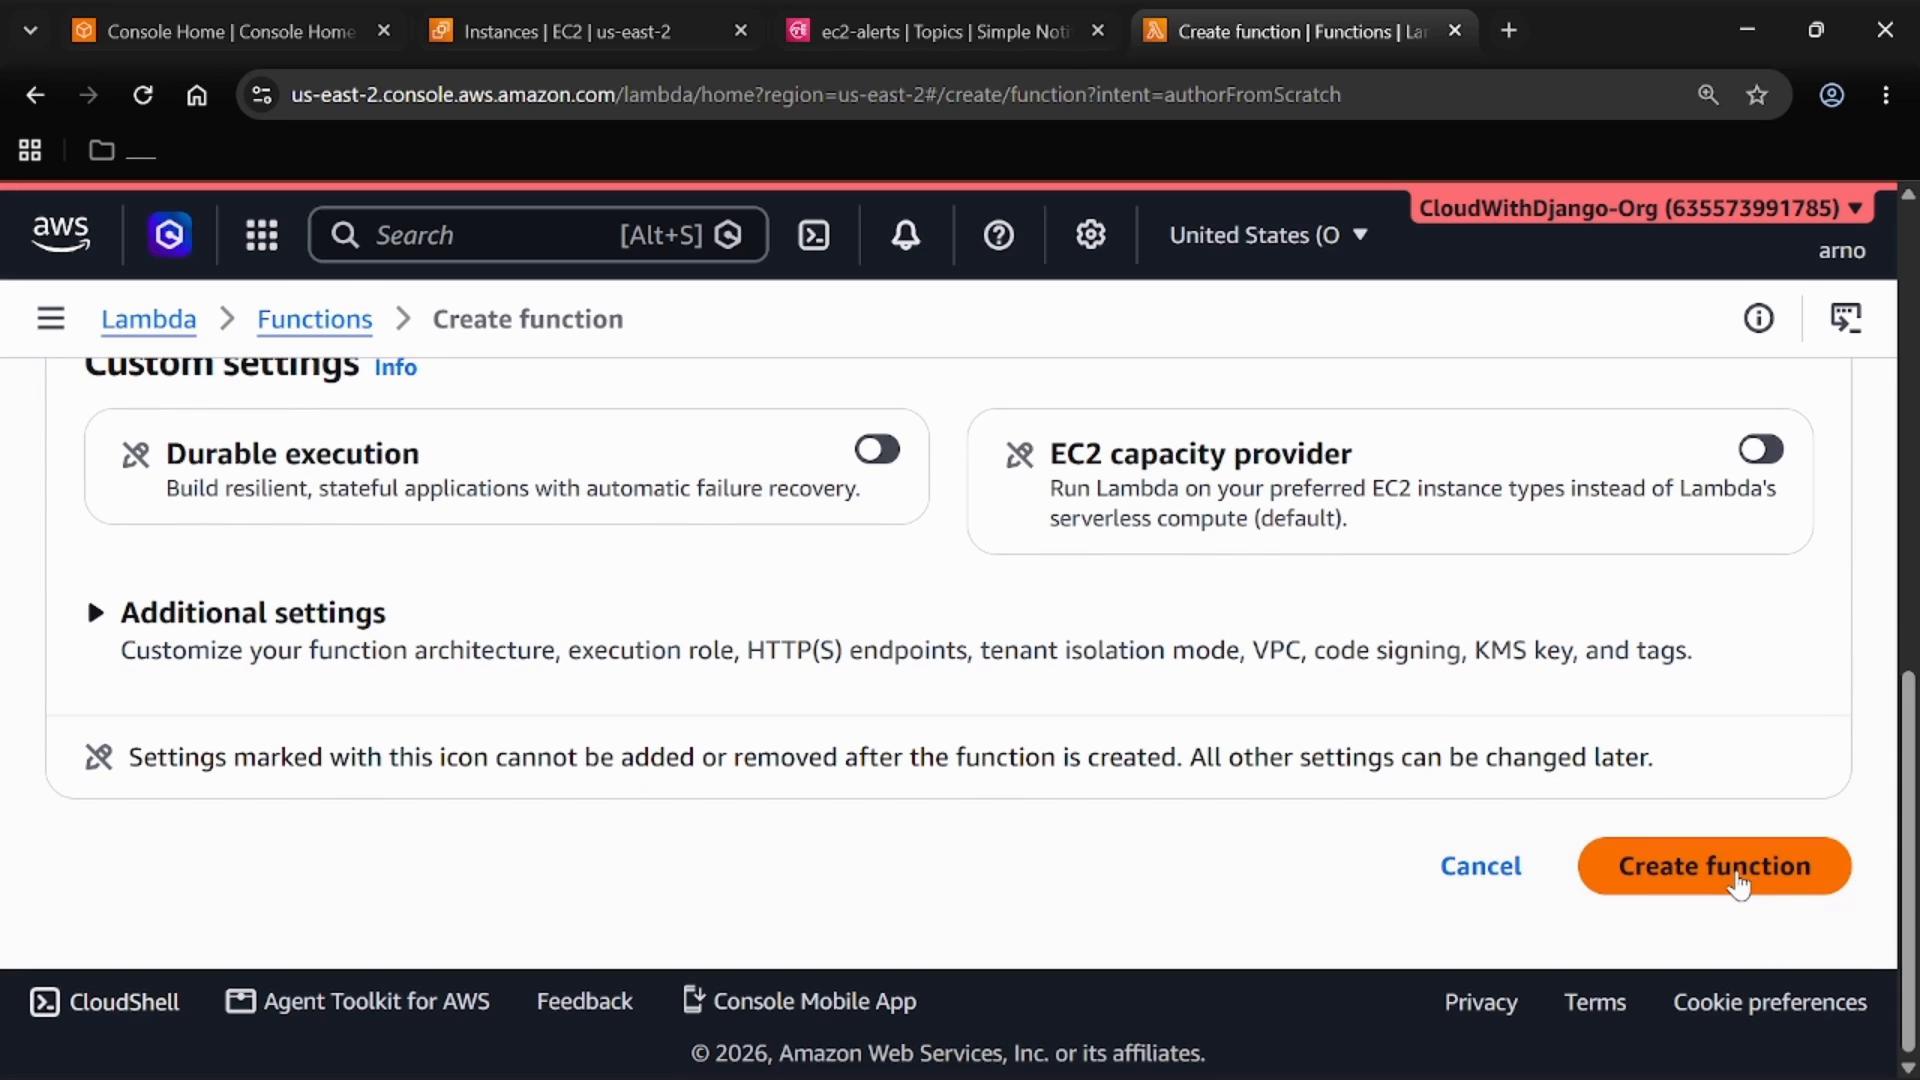The image size is (1920, 1080).
Task: Open the Amazon Q icon in header
Action: click(x=169, y=235)
